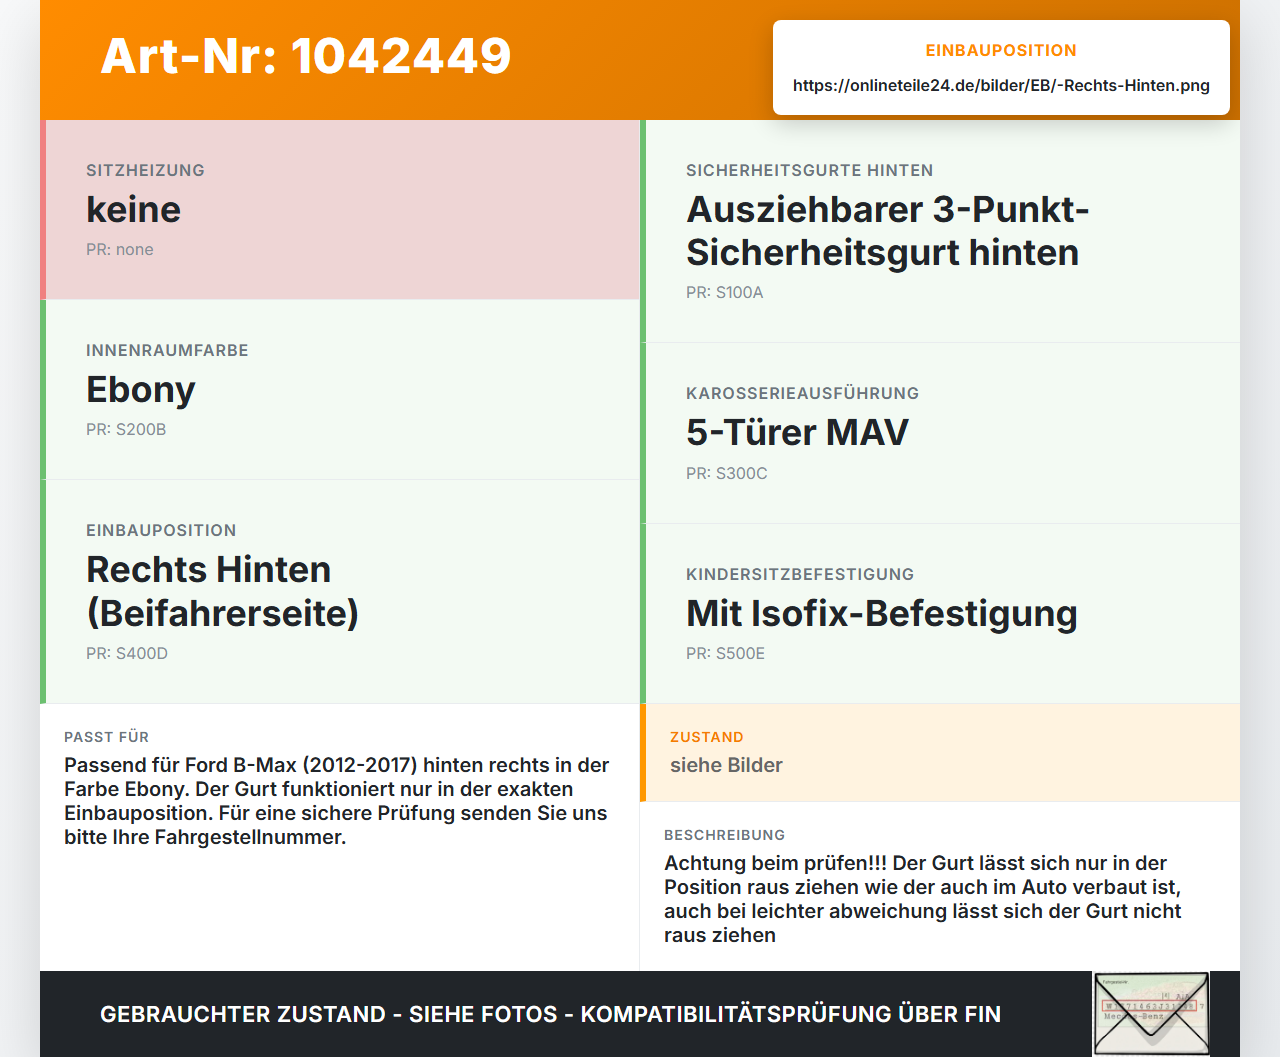This screenshot has width=1280, height=1057.
Task: Click 'PR: none' text
Action: click(120, 249)
